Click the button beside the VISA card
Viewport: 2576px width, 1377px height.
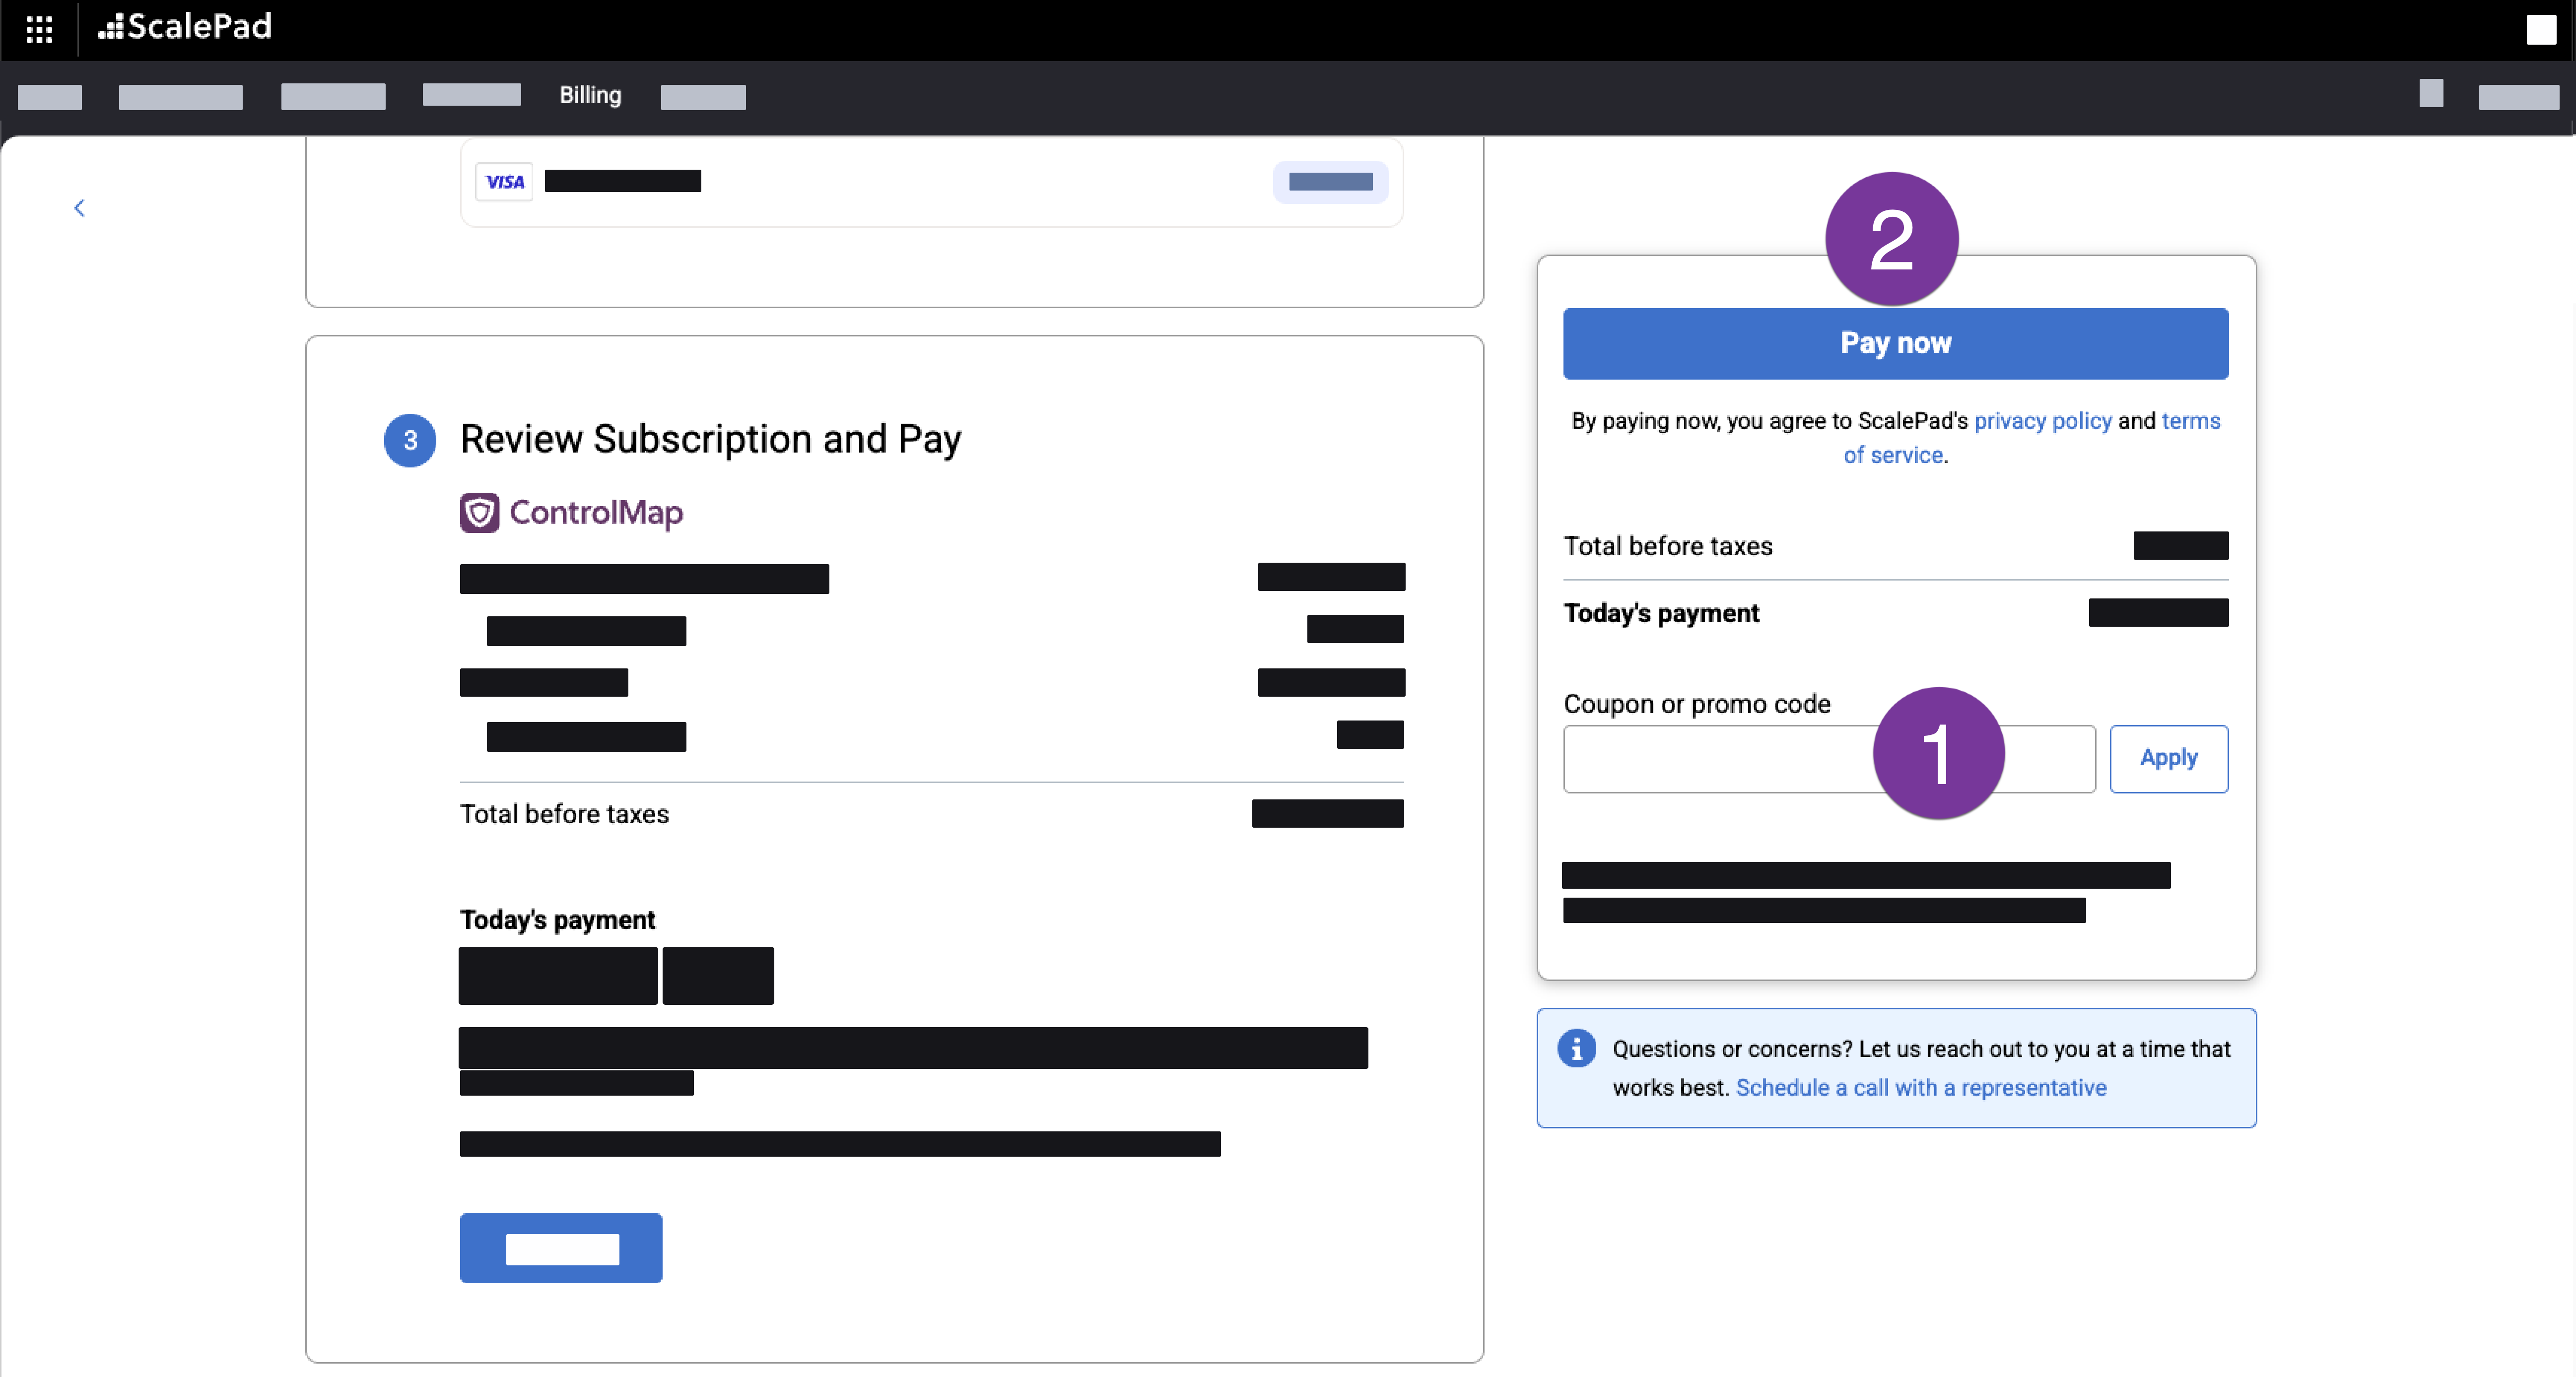point(1330,182)
